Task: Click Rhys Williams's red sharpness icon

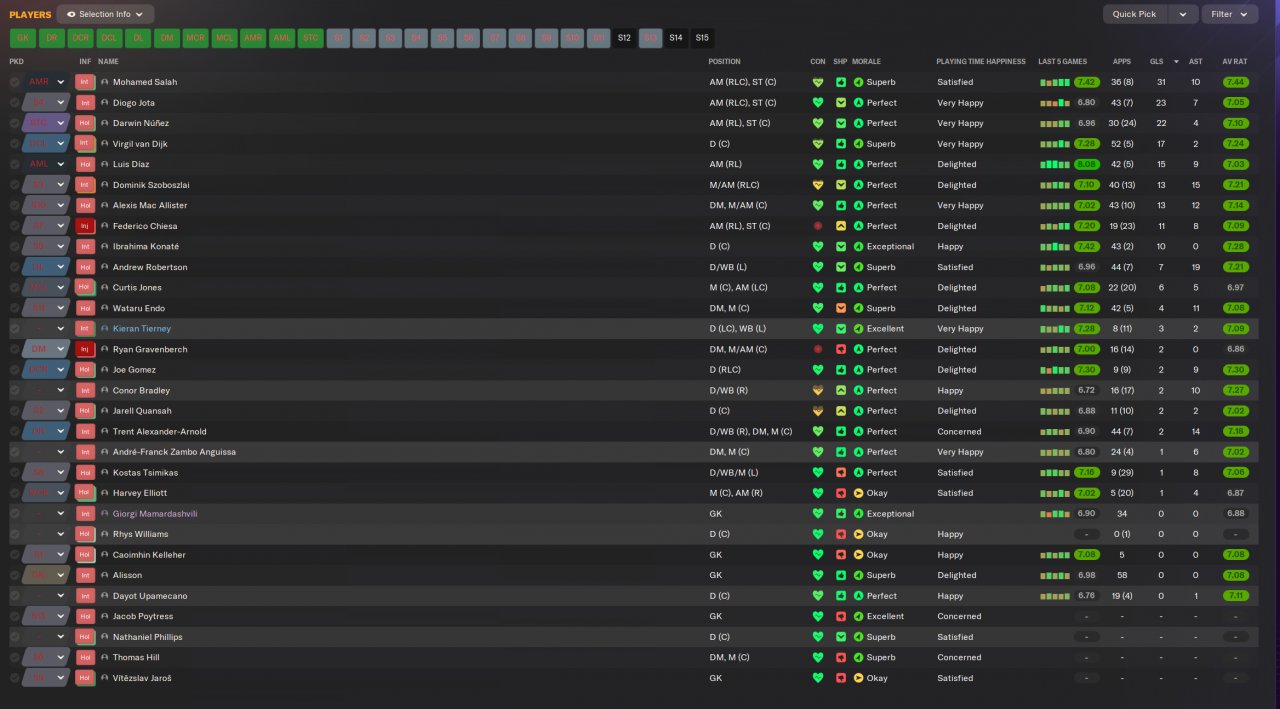Action: coord(841,534)
